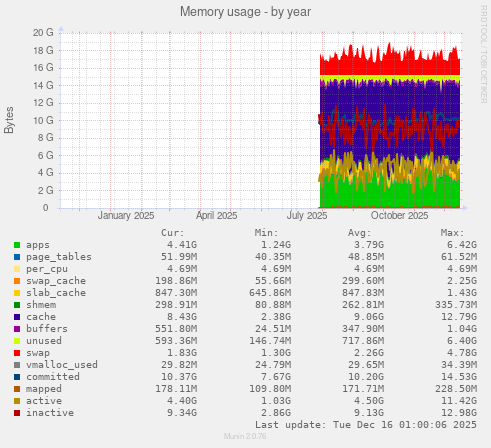Select the 'slab_cache' legend label
This screenshot has height=448, width=491.
(x=56, y=293)
